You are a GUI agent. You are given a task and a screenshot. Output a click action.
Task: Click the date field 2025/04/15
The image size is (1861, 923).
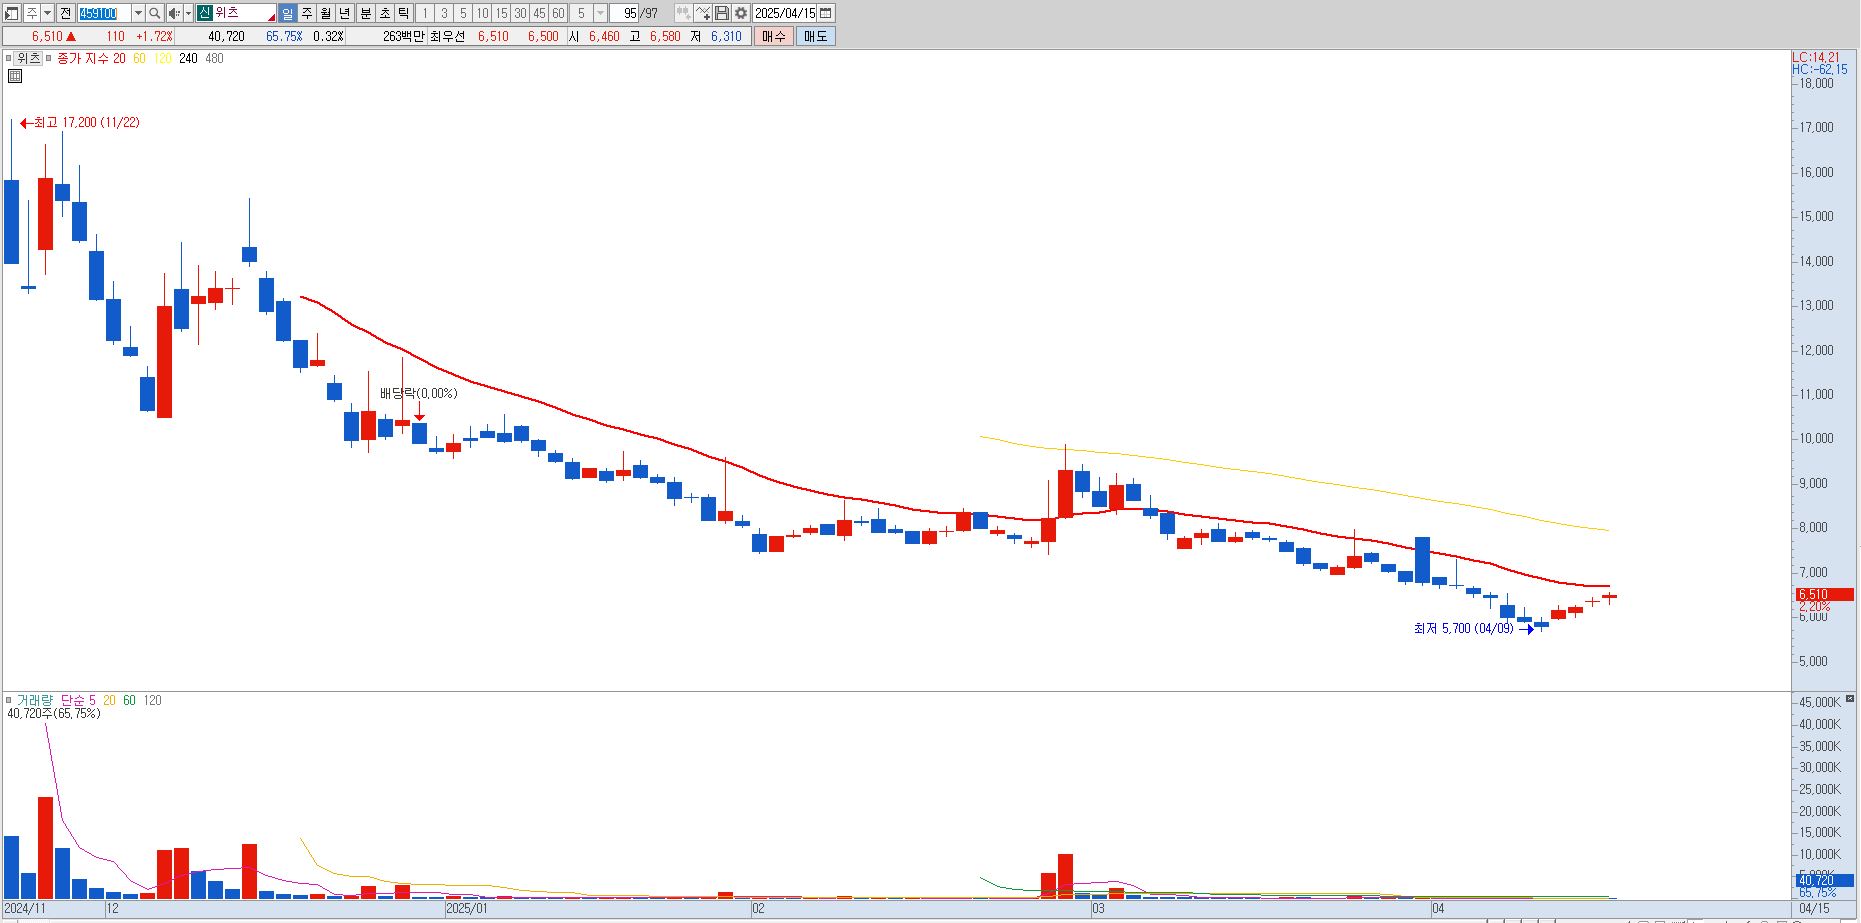point(785,13)
